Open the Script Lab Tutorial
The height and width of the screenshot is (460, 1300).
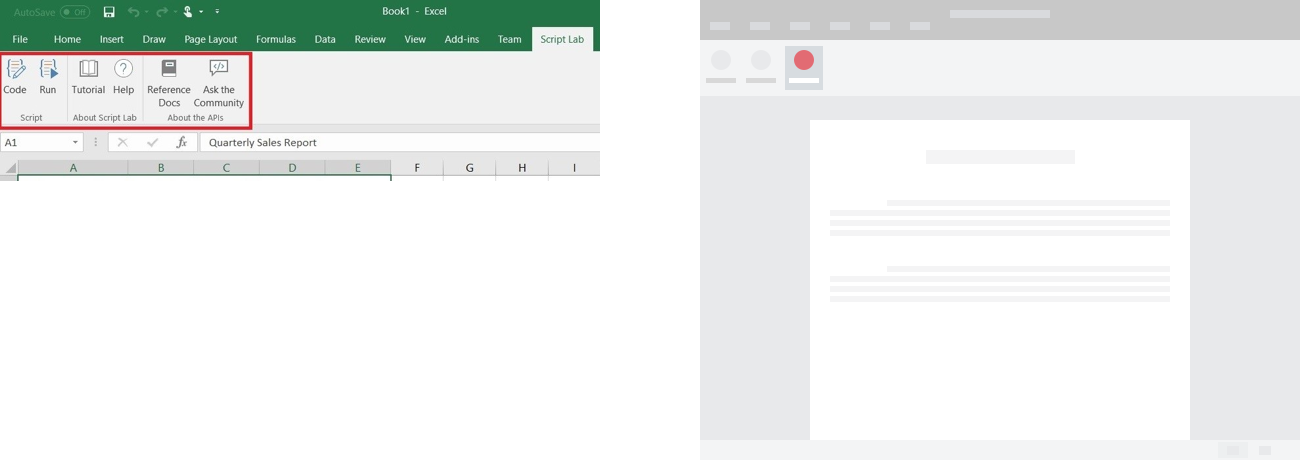[x=88, y=76]
